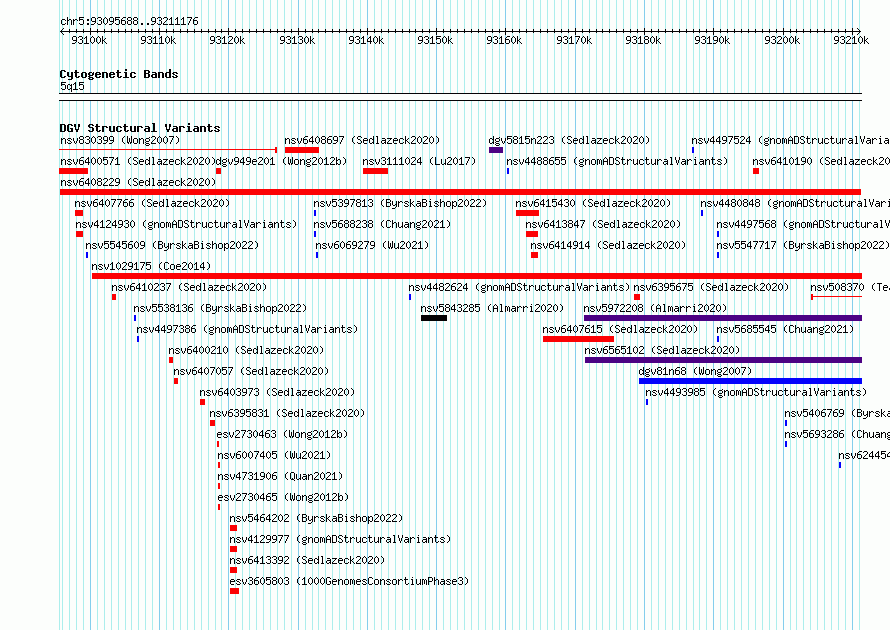
Task: Click the nsv1029175 (Coe2014) label
Action: coord(151,266)
